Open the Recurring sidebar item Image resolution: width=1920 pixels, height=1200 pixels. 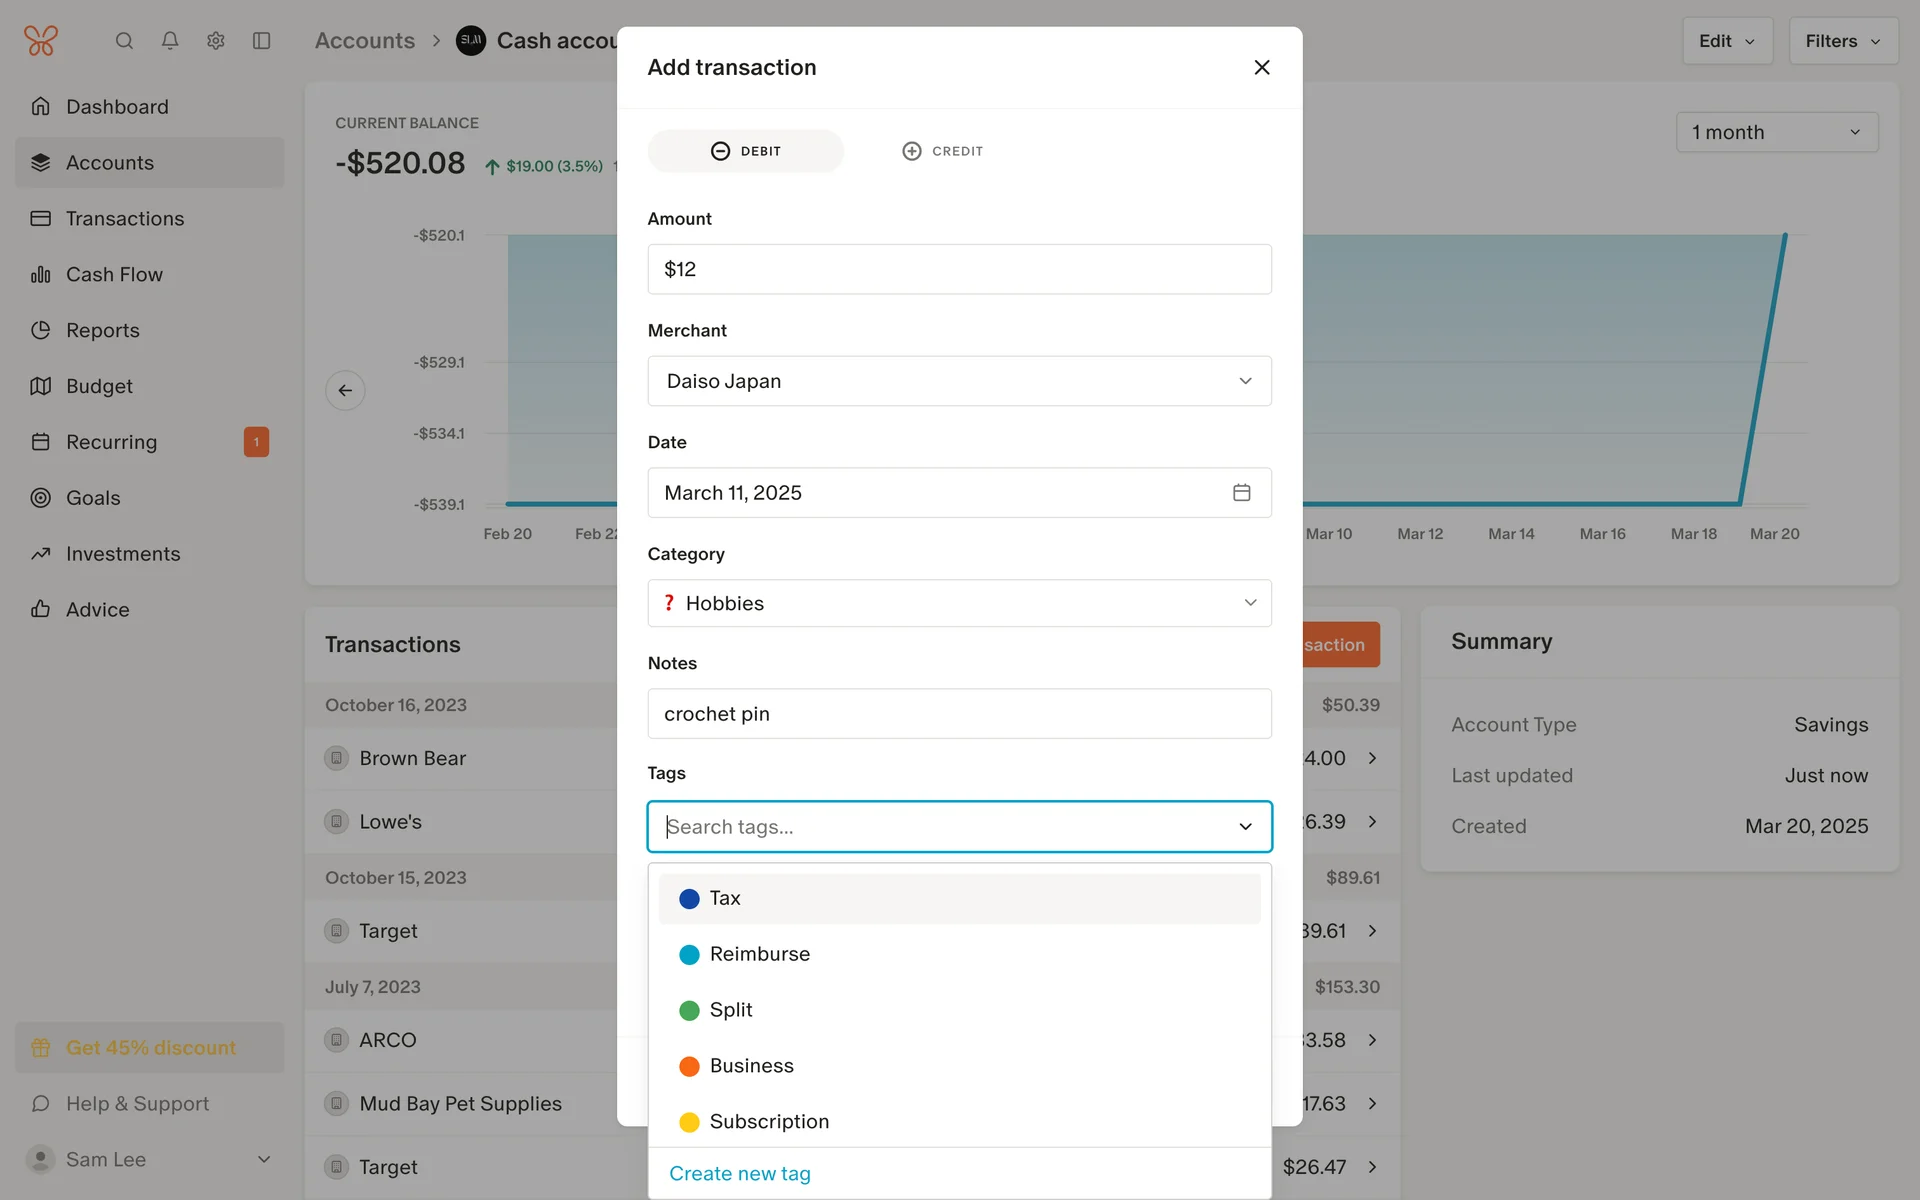pos(111,442)
